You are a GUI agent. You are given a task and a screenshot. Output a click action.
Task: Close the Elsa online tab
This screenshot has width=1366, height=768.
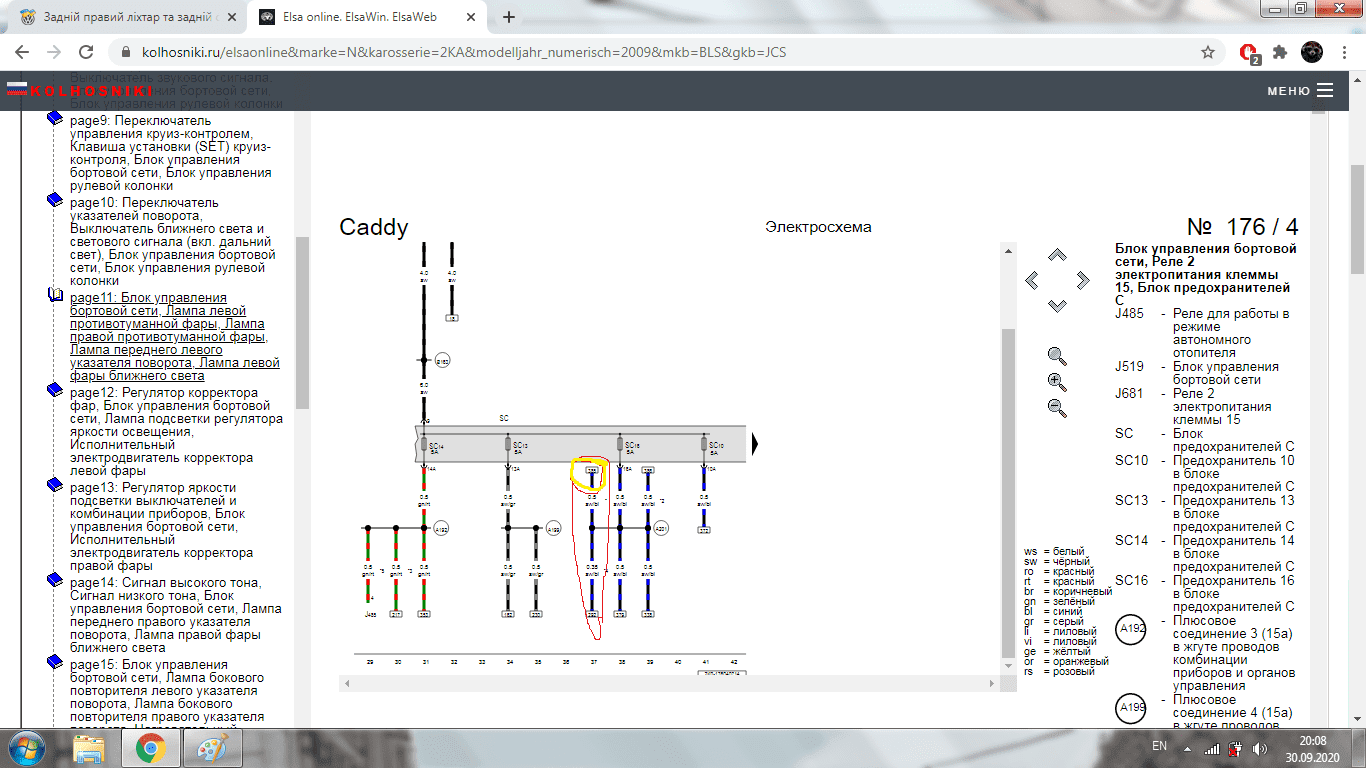[470, 17]
